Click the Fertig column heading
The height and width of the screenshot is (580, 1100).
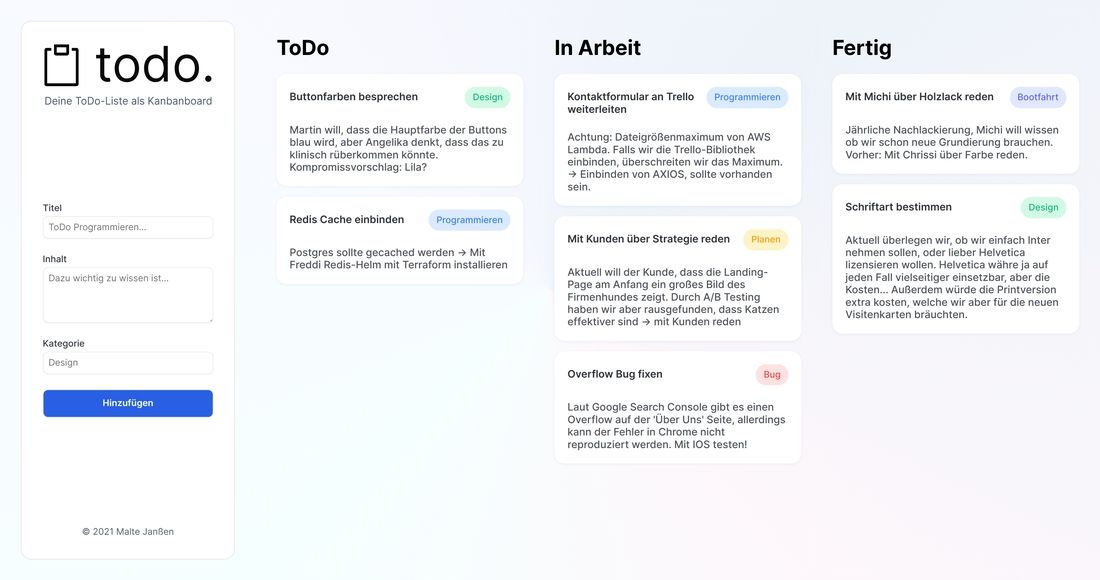click(861, 48)
